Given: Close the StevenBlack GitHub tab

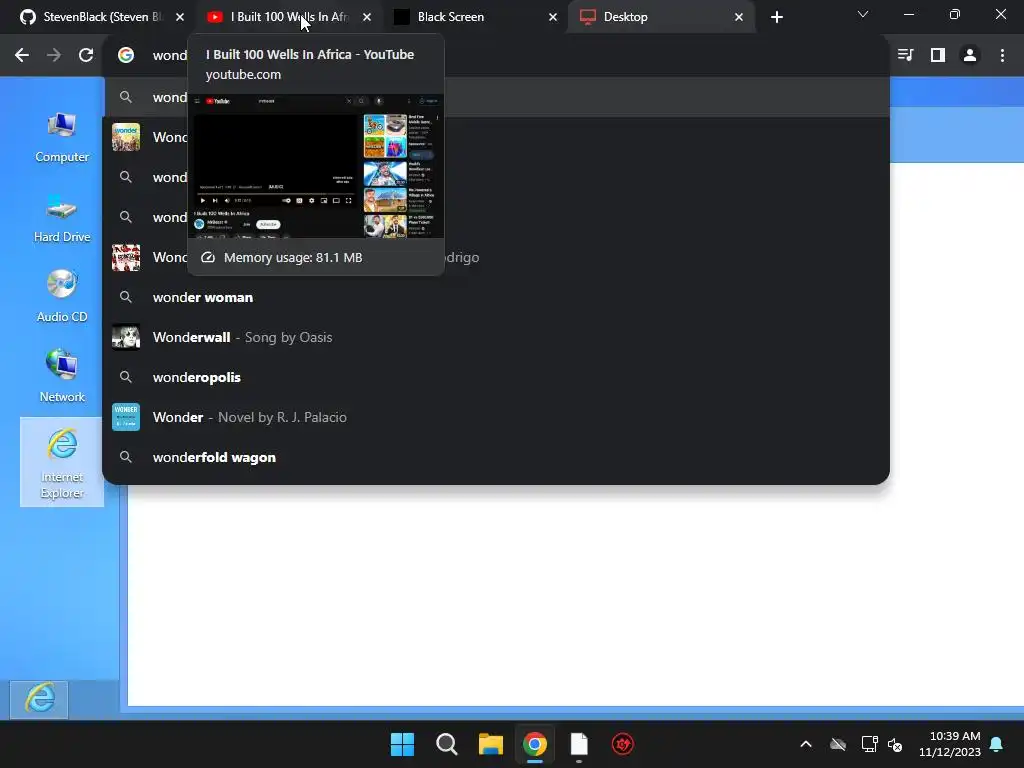Looking at the screenshot, I should pyautogui.click(x=180, y=17).
